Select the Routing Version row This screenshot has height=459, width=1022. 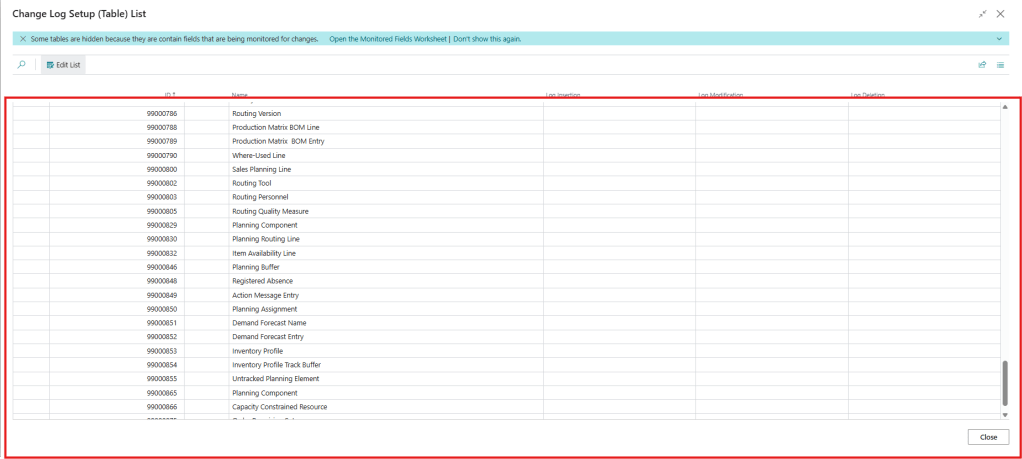click(257, 113)
